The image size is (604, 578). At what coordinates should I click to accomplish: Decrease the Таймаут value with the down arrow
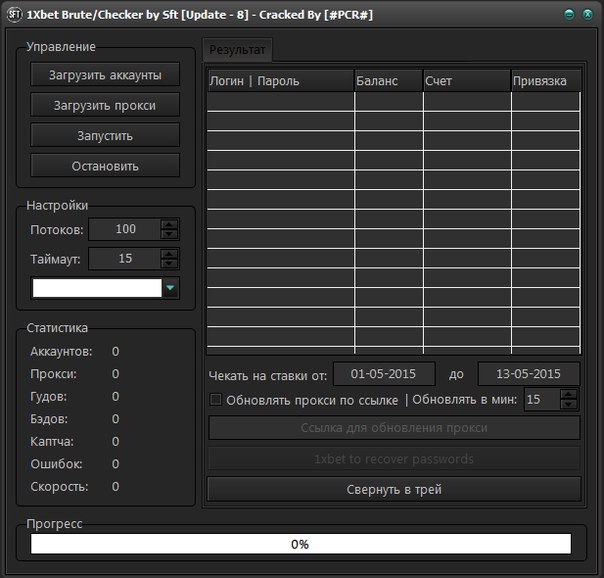pyautogui.click(x=169, y=264)
